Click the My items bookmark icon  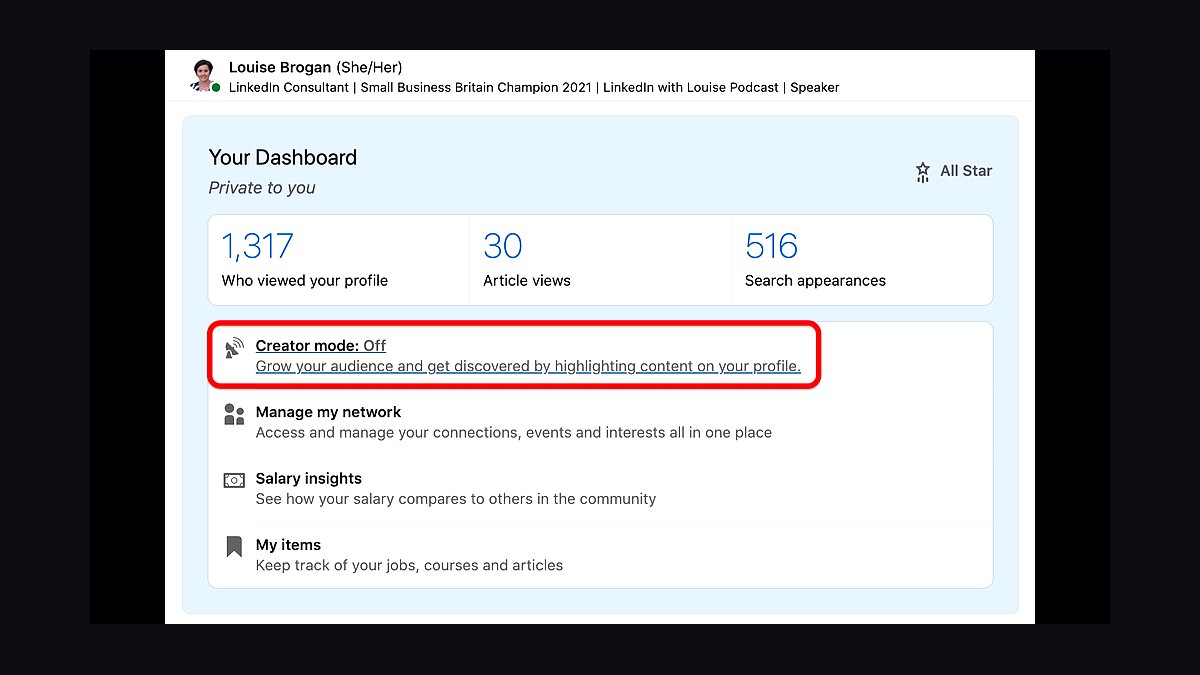[234, 546]
